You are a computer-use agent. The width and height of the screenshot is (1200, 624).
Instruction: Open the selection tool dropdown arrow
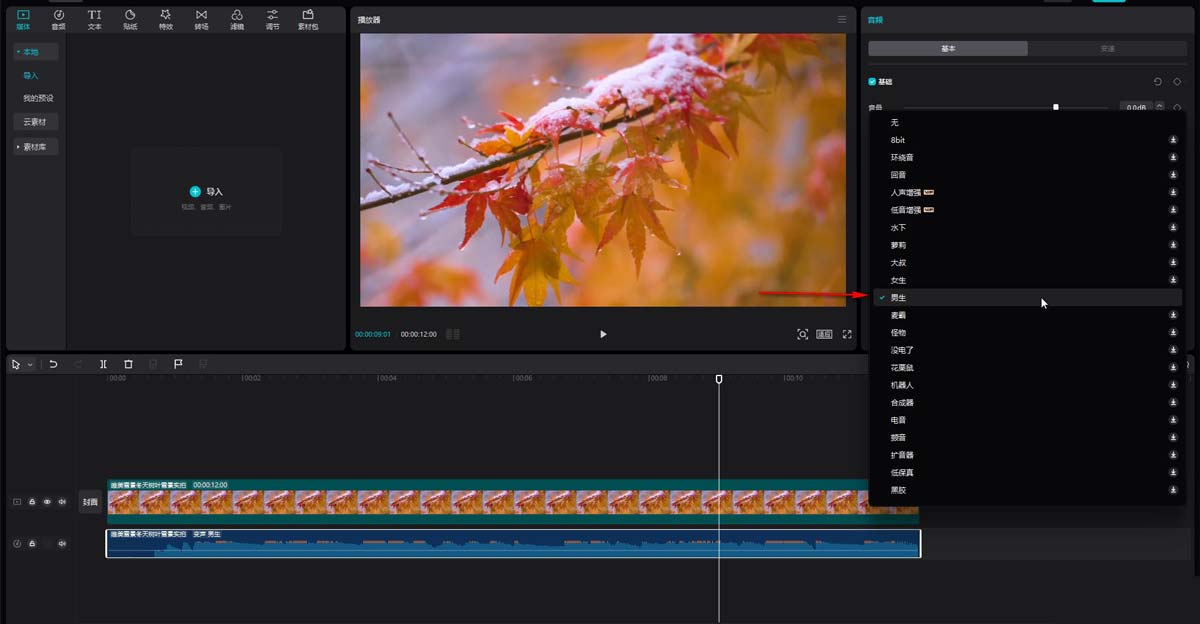[x=30, y=365]
